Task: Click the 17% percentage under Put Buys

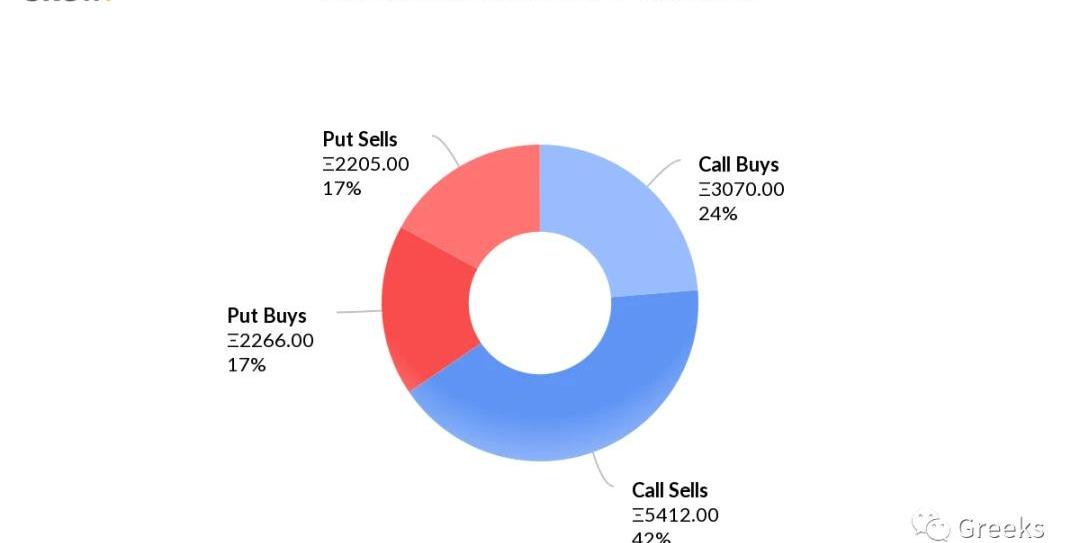Action: (246, 365)
